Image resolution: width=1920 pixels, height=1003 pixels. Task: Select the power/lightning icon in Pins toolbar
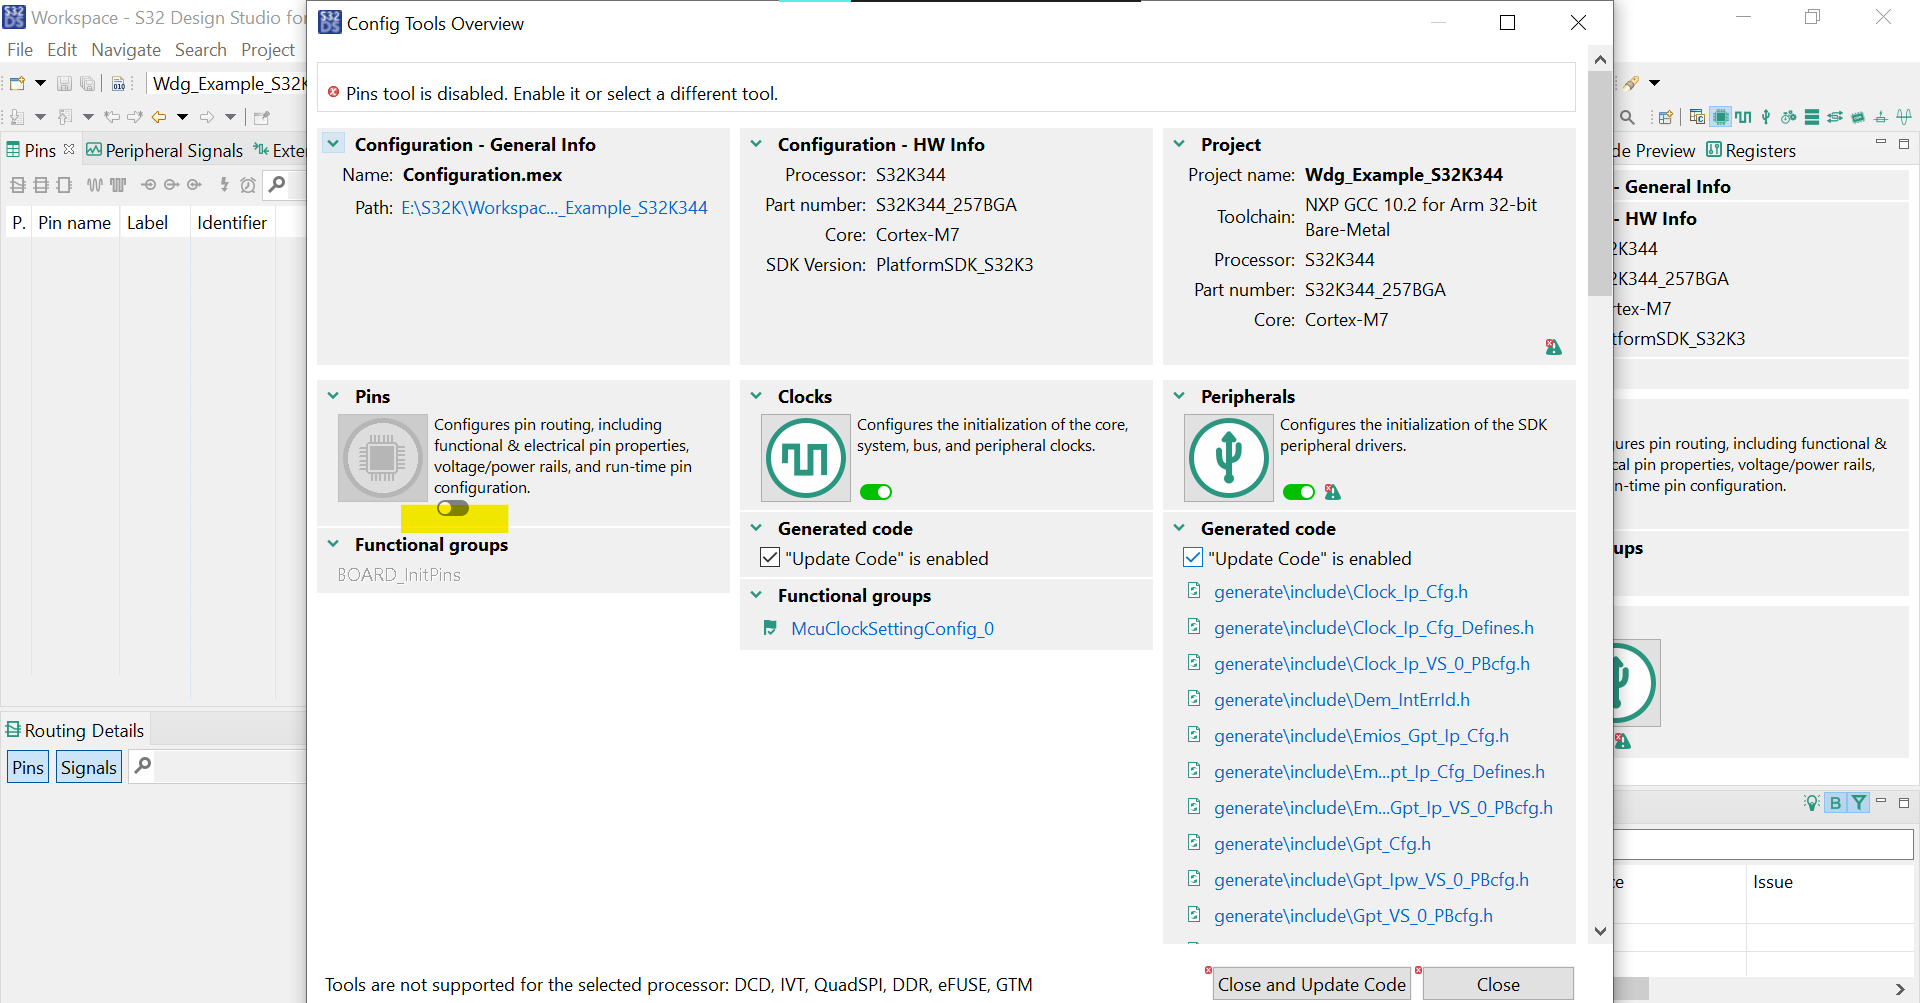click(x=224, y=185)
